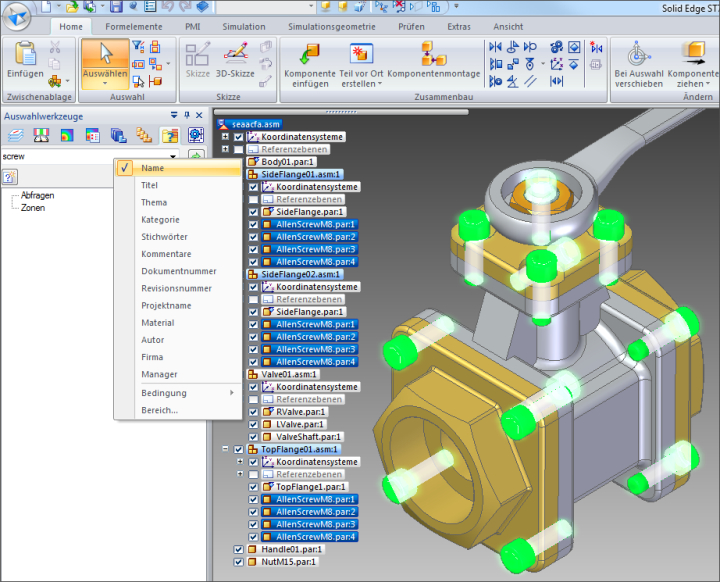Select SideFlange02.asm:1 tree node
Image resolution: width=720 pixels, height=582 pixels.
(x=295, y=274)
